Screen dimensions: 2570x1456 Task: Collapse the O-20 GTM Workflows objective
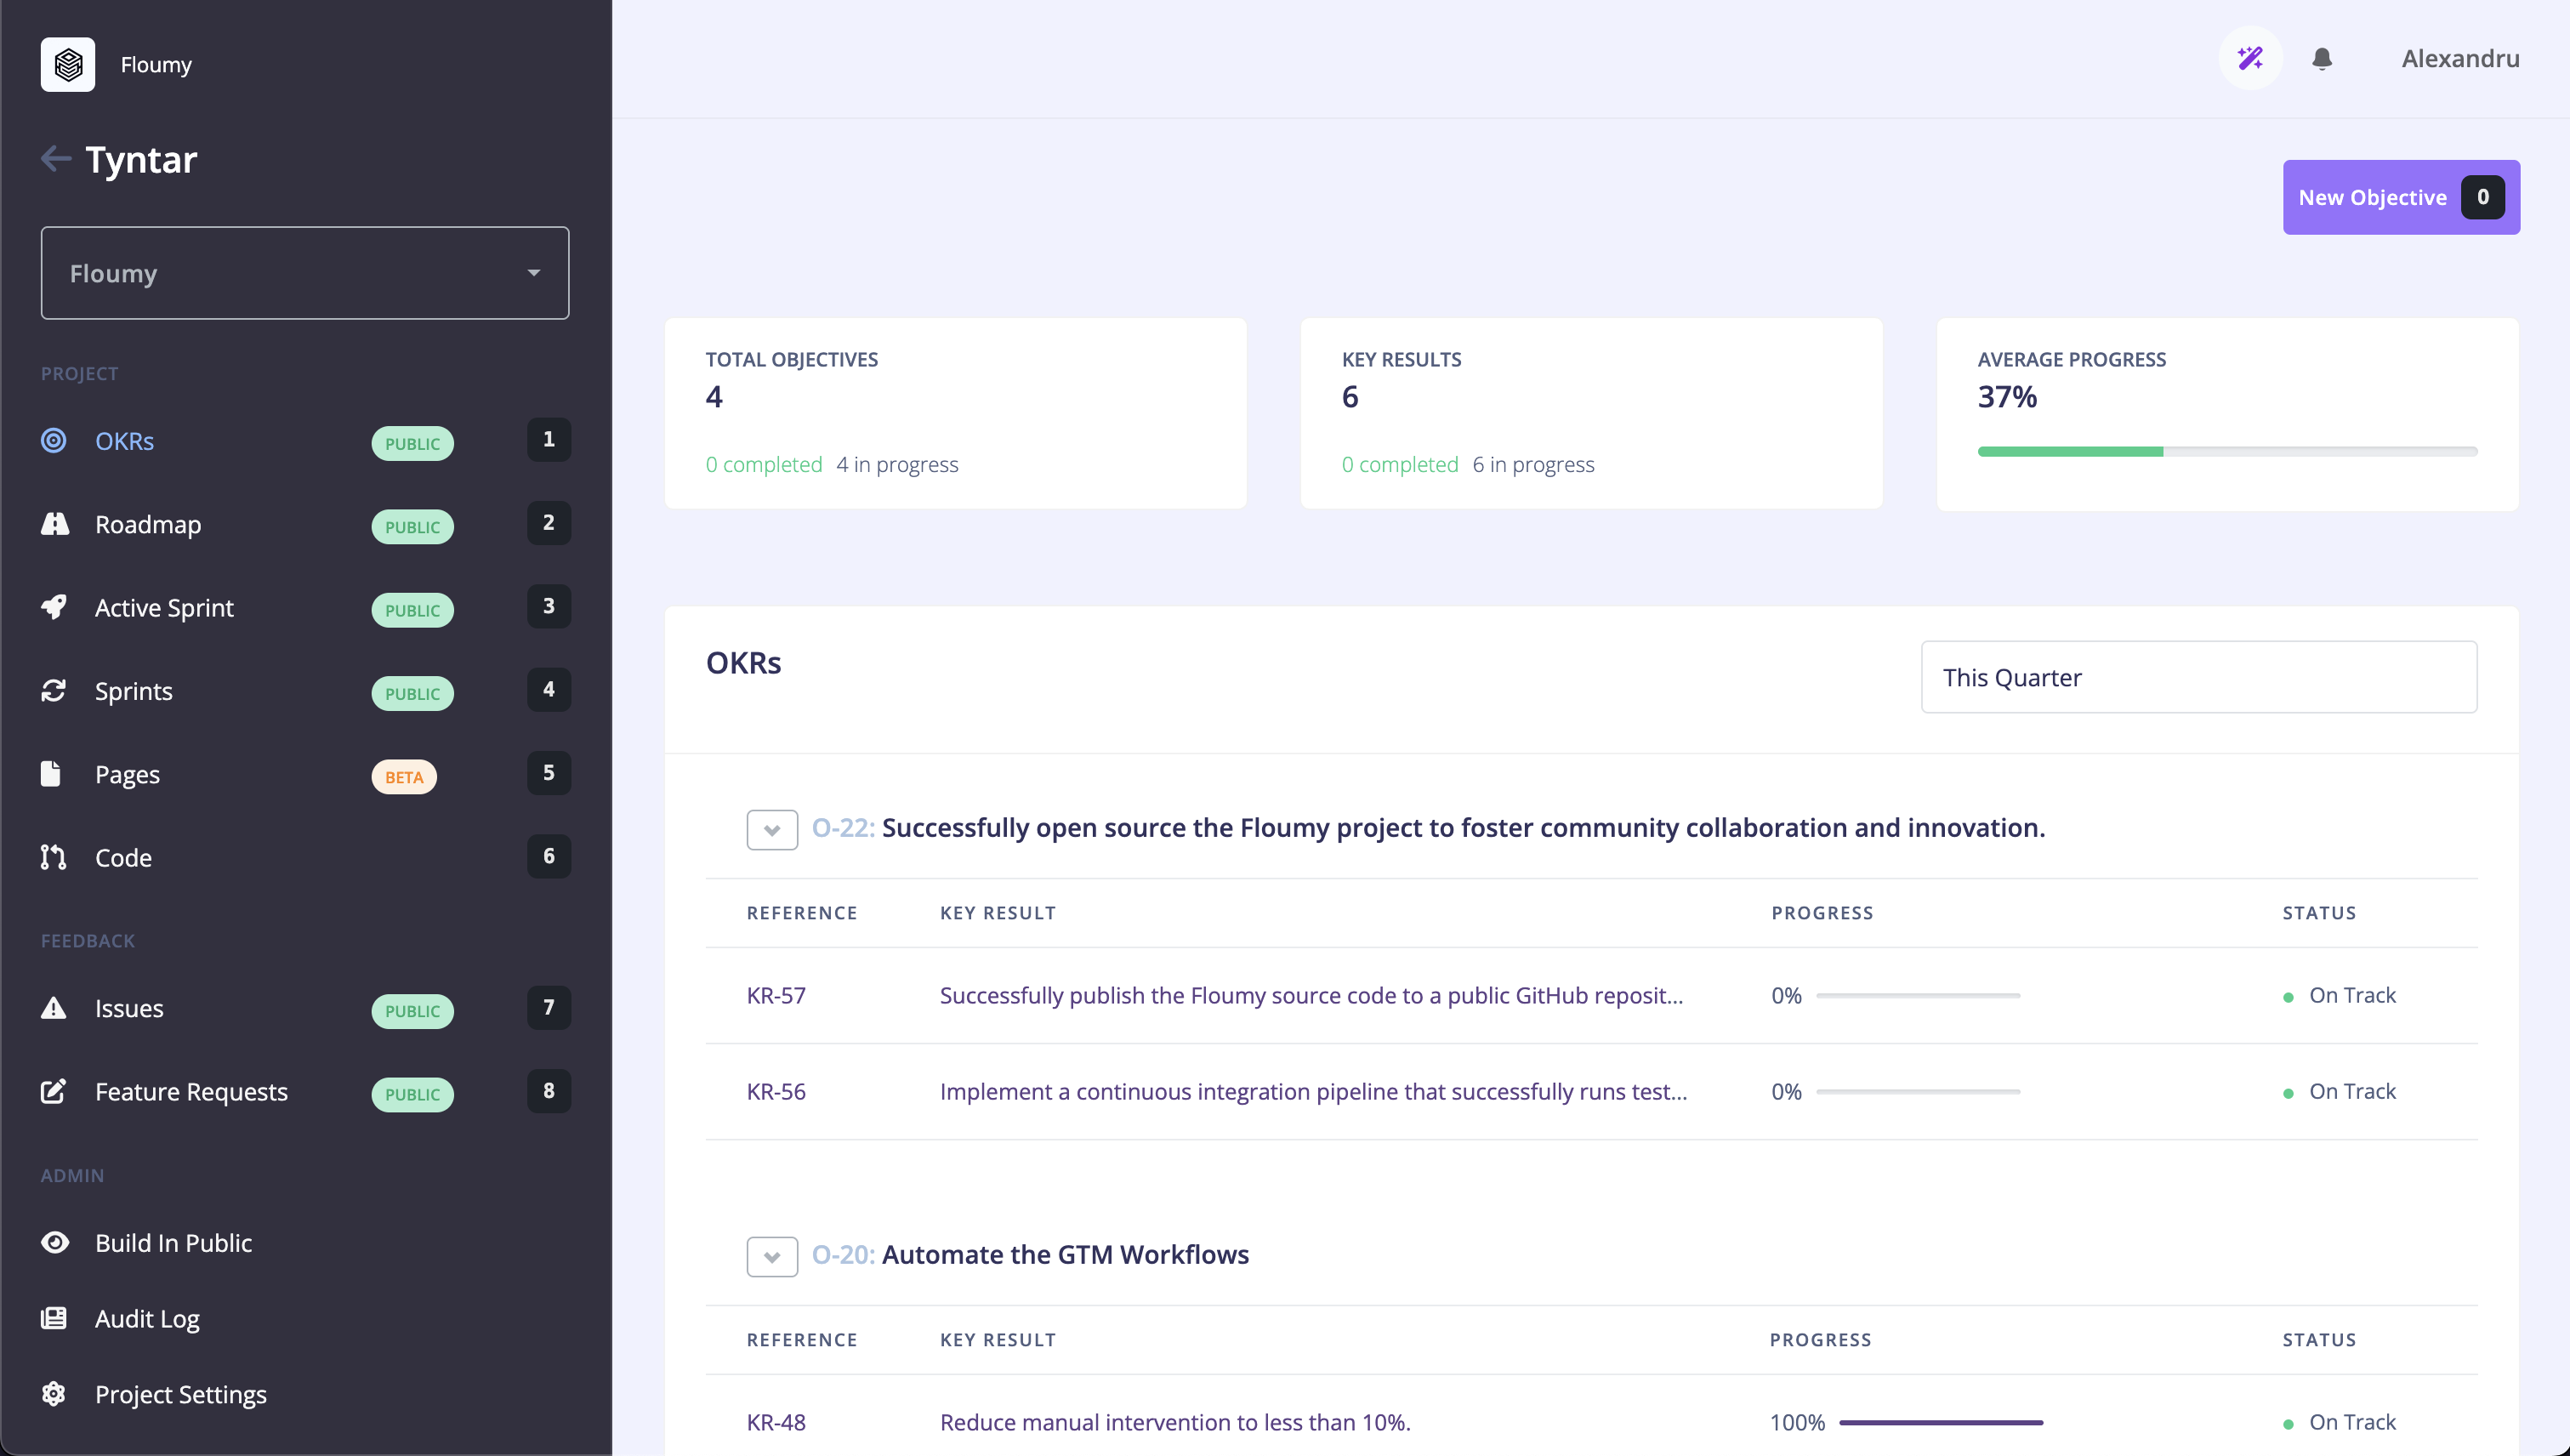772,1256
